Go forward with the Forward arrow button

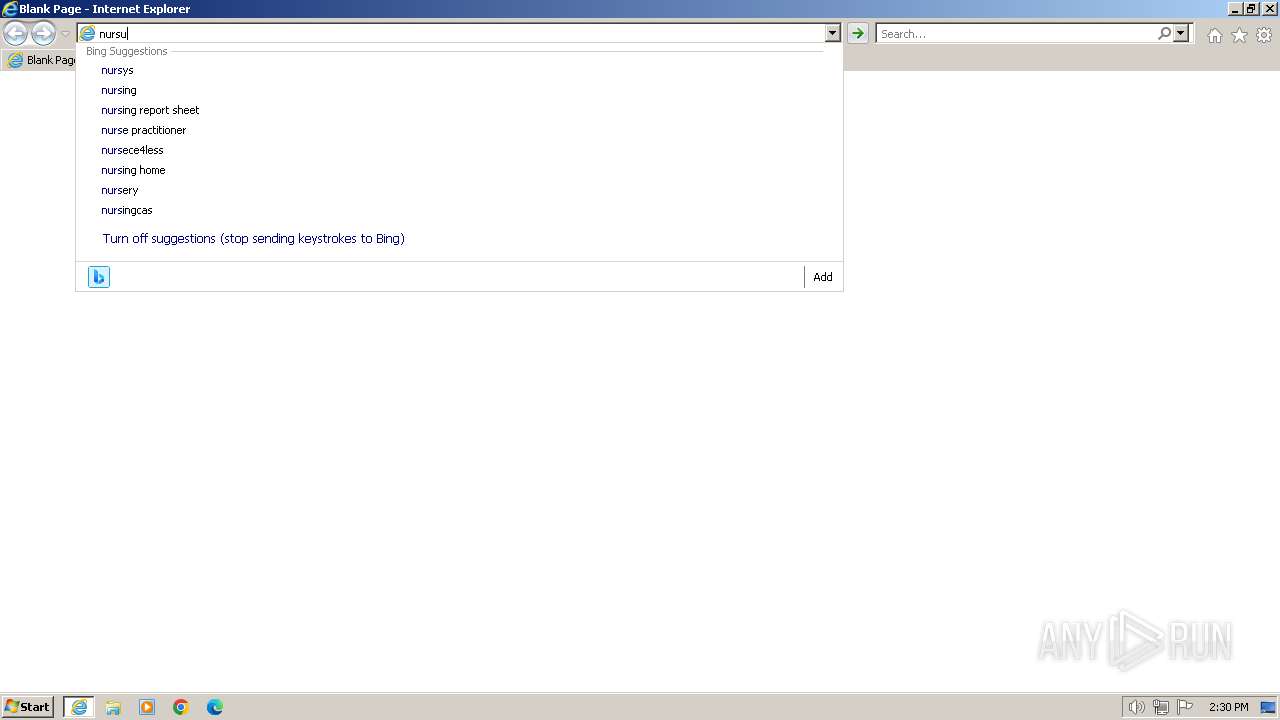tap(43, 34)
